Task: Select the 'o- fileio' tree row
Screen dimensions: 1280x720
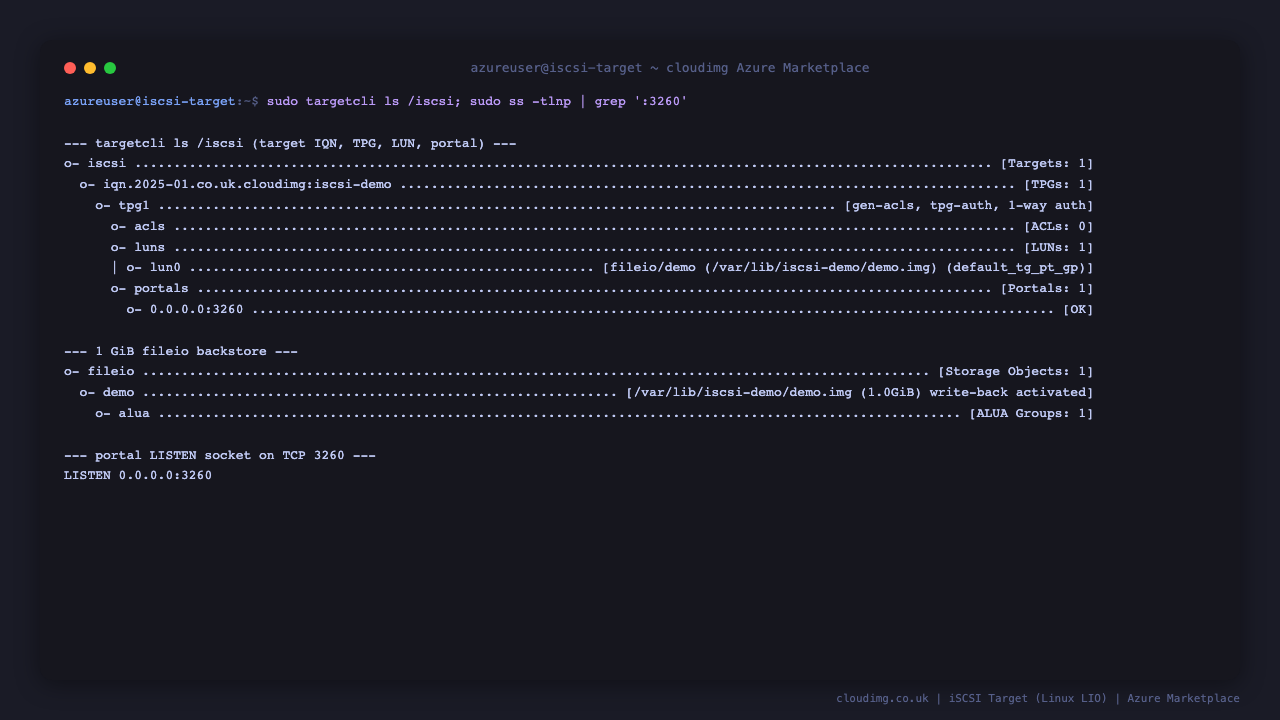Action: pos(579,372)
